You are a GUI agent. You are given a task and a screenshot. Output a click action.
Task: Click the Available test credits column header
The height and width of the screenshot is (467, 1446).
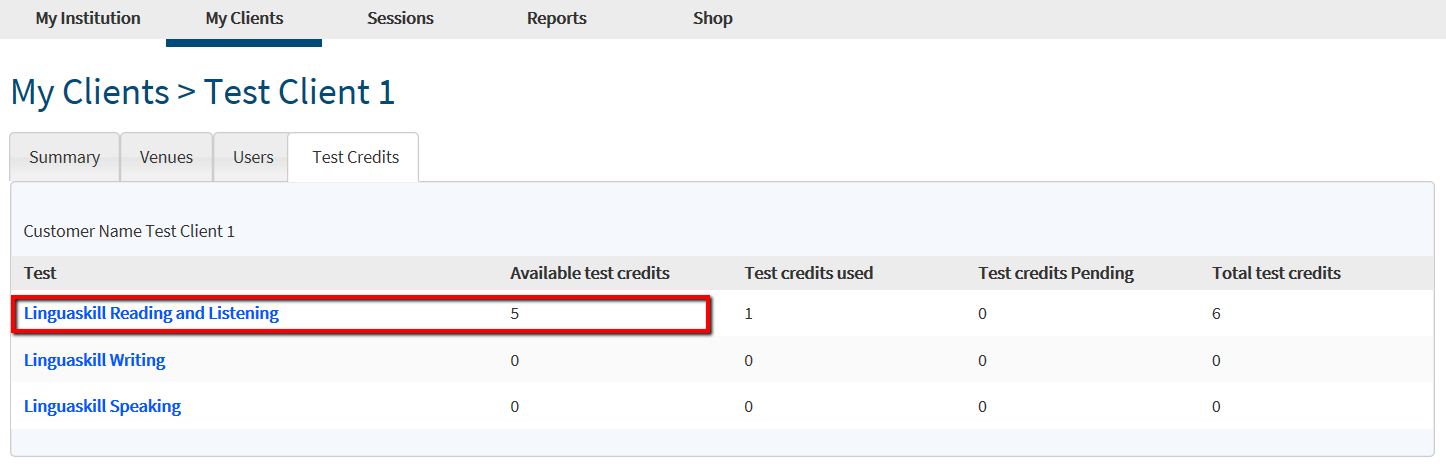[x=590, y=273]
